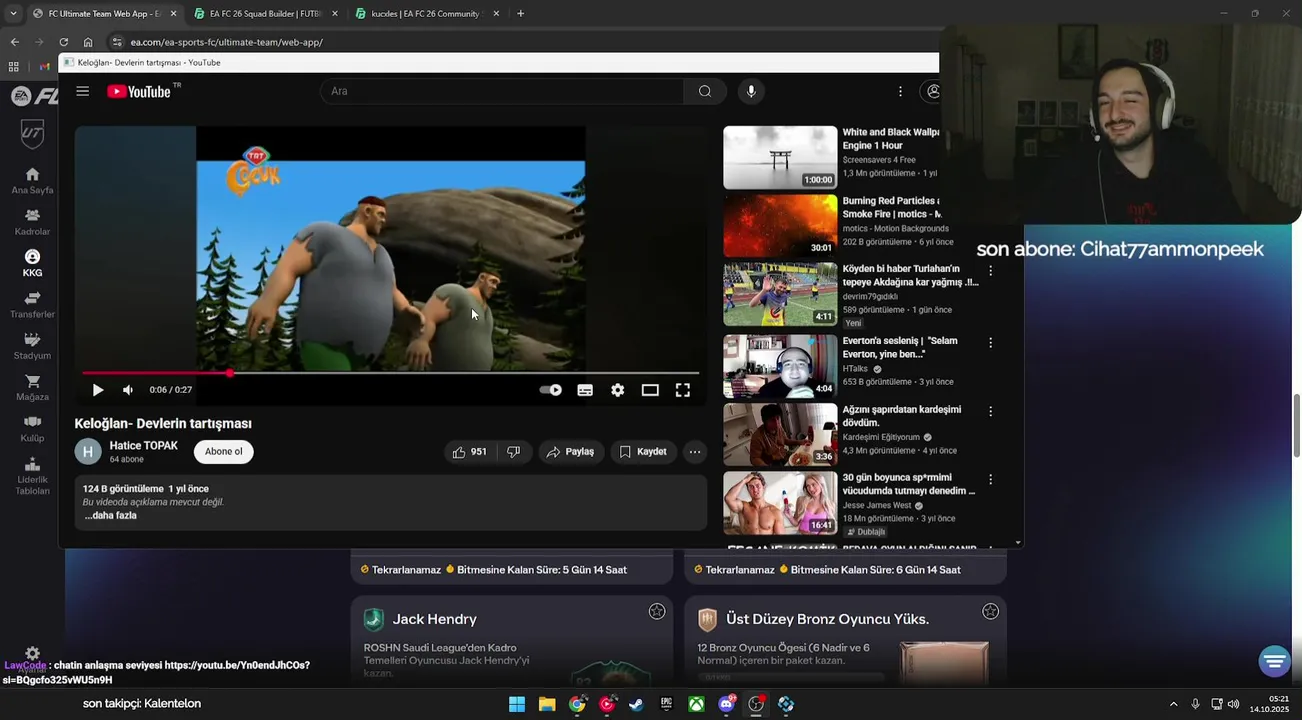Toggle subtitles in the video player
Image resolution: width=1302 pixels, height=720 pixels.
coord(585,390)
